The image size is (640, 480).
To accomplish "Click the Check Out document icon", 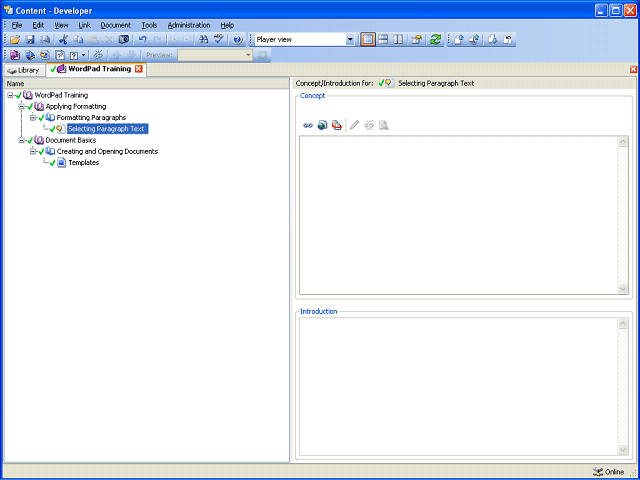I will coord(493,40).
